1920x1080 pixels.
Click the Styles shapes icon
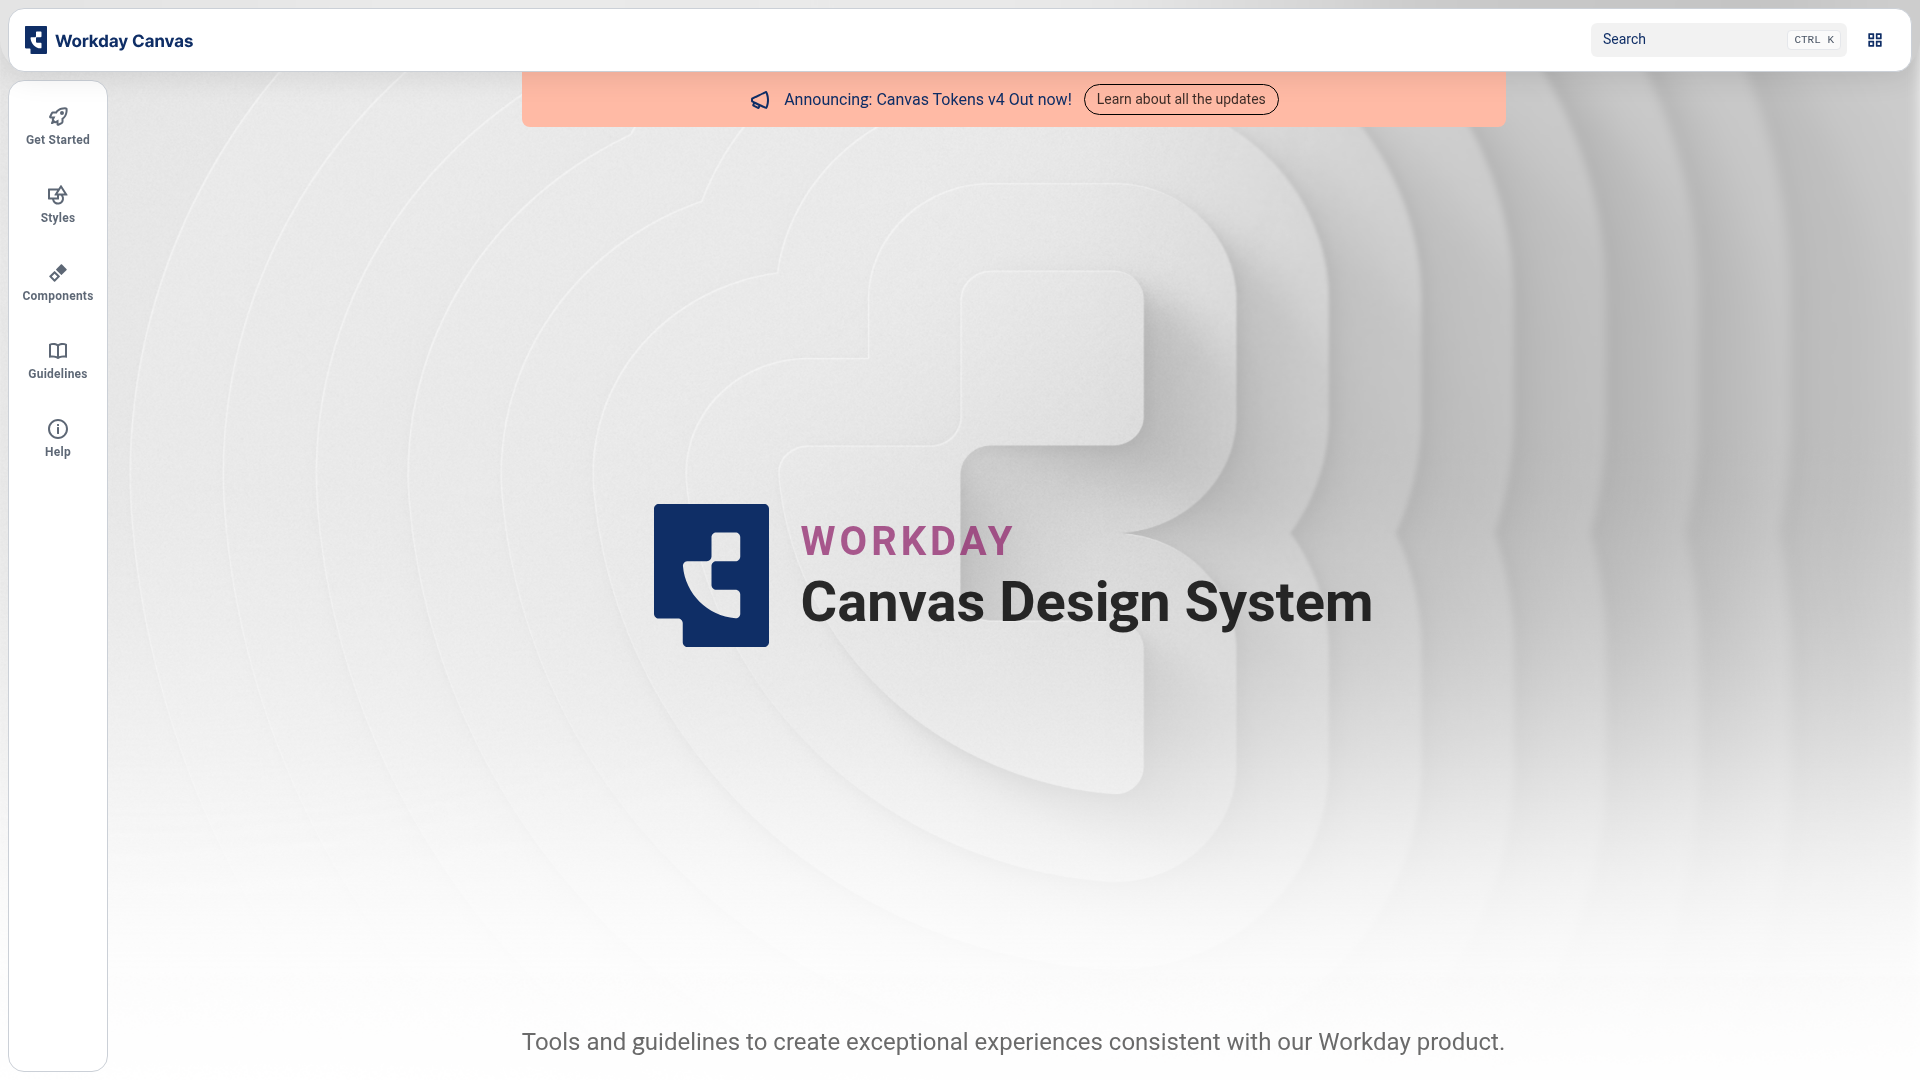tap(58, 195)
